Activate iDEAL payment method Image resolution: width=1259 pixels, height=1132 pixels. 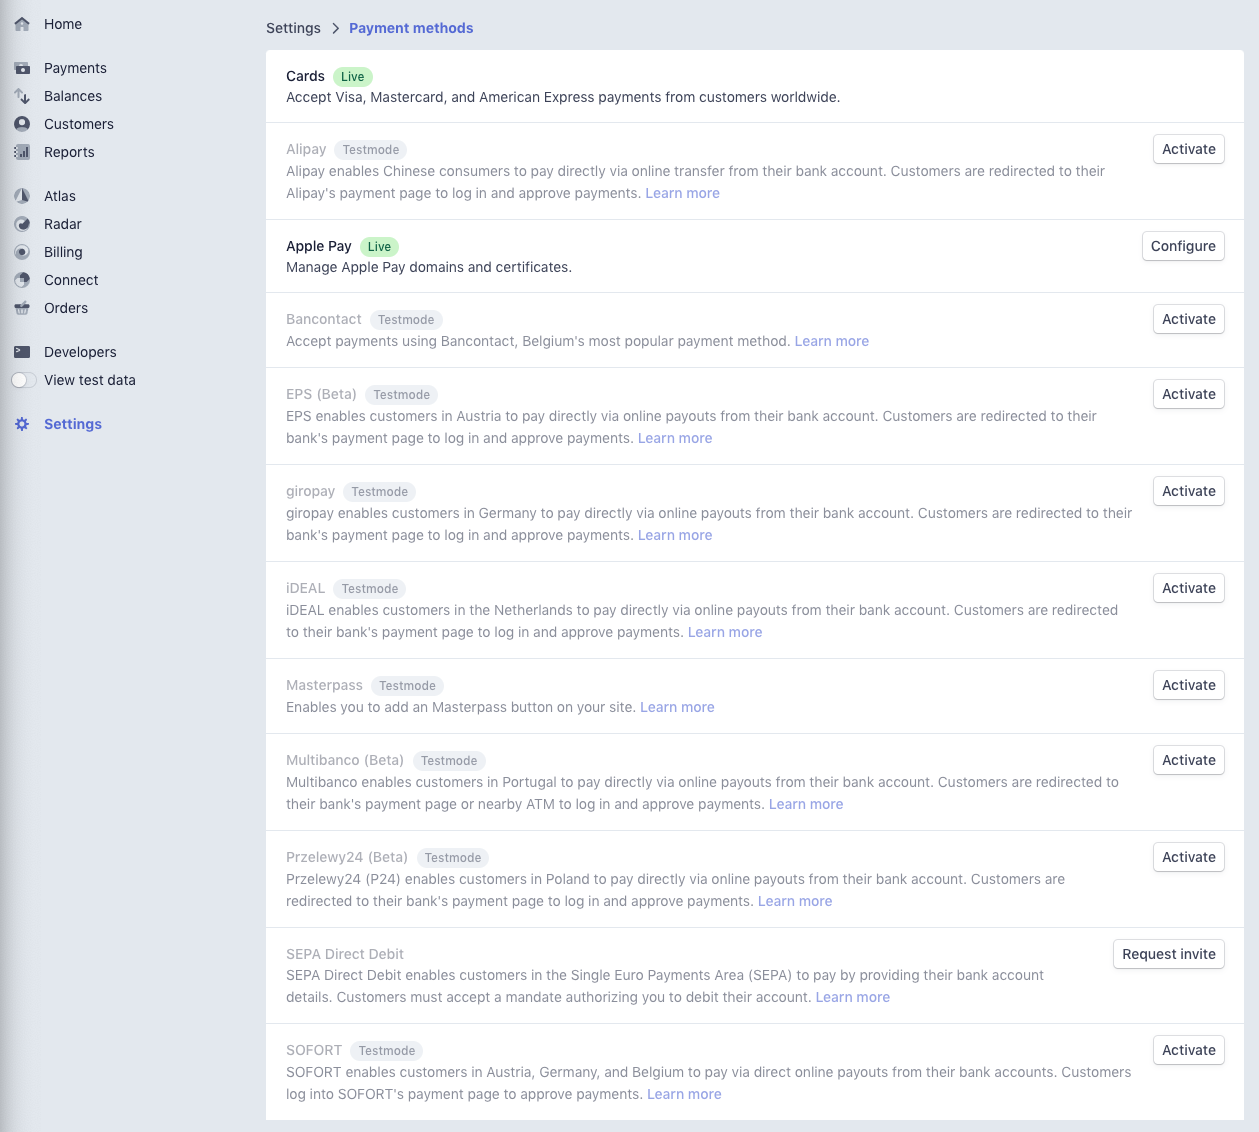[x=1189, y=588]
